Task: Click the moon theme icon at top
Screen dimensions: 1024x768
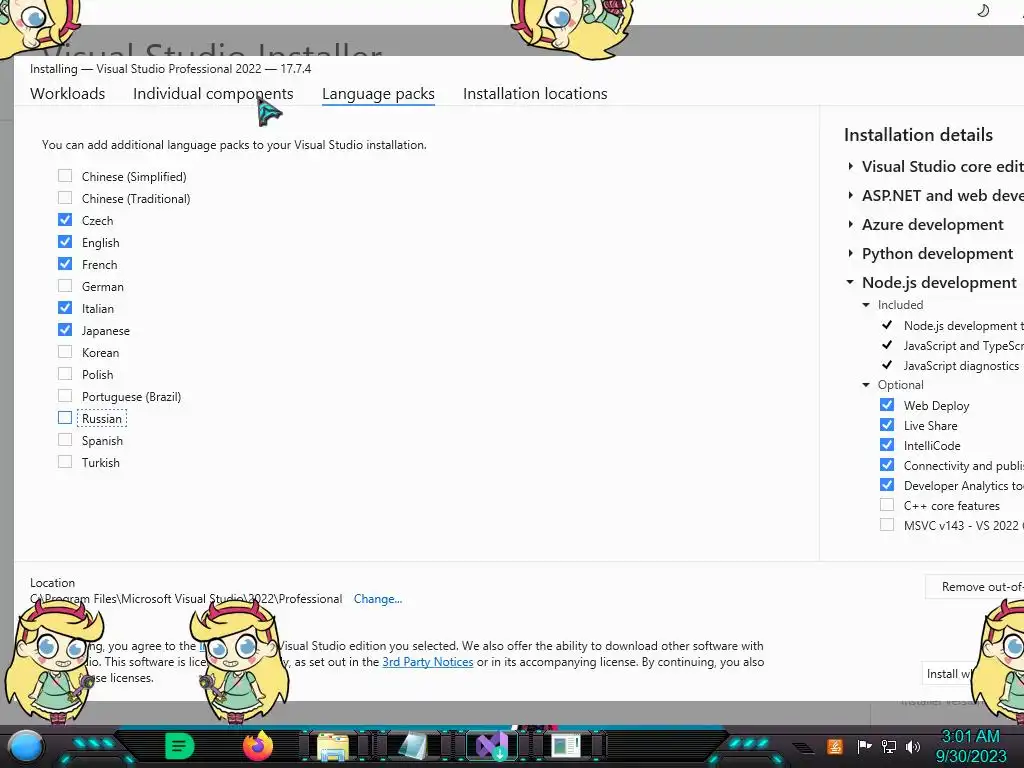Action: tap(983, 10)
